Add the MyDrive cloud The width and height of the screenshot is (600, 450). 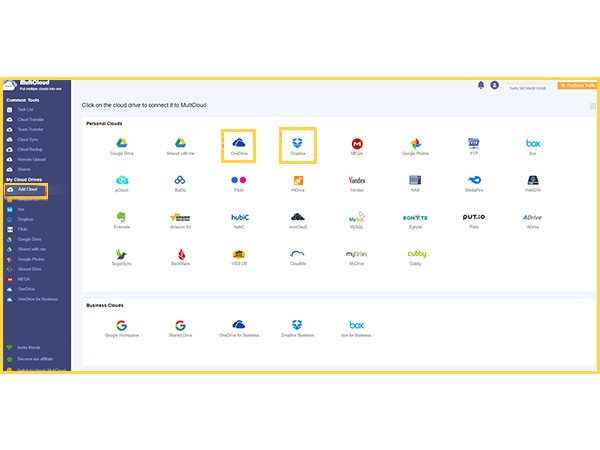coord(357,257)
